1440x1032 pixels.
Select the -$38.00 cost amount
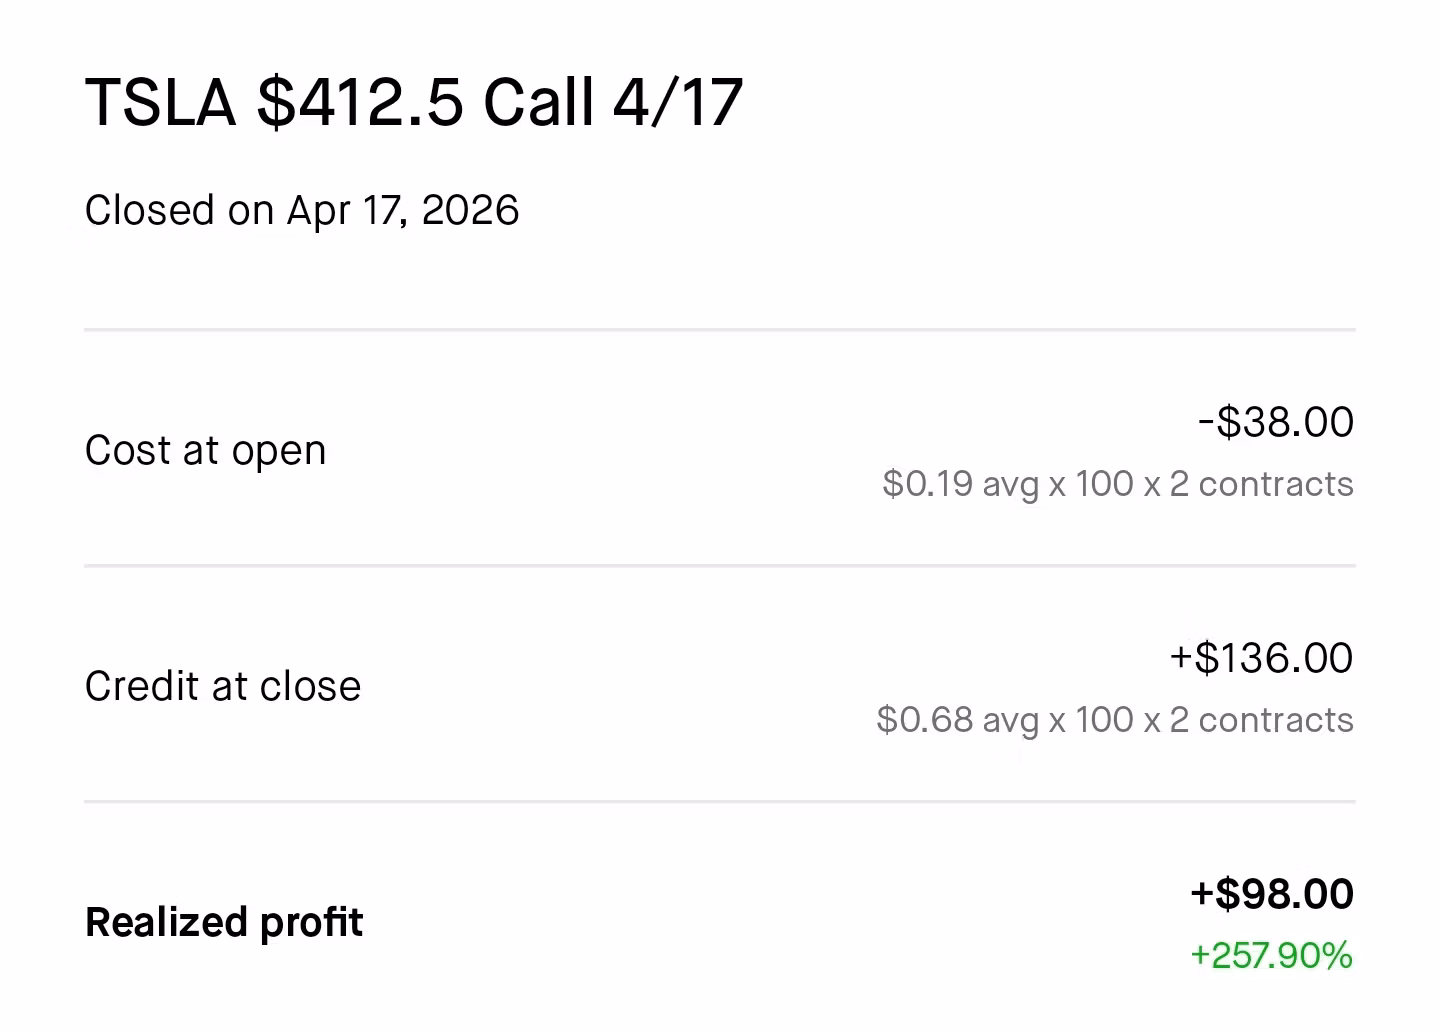coord(1276,422)
